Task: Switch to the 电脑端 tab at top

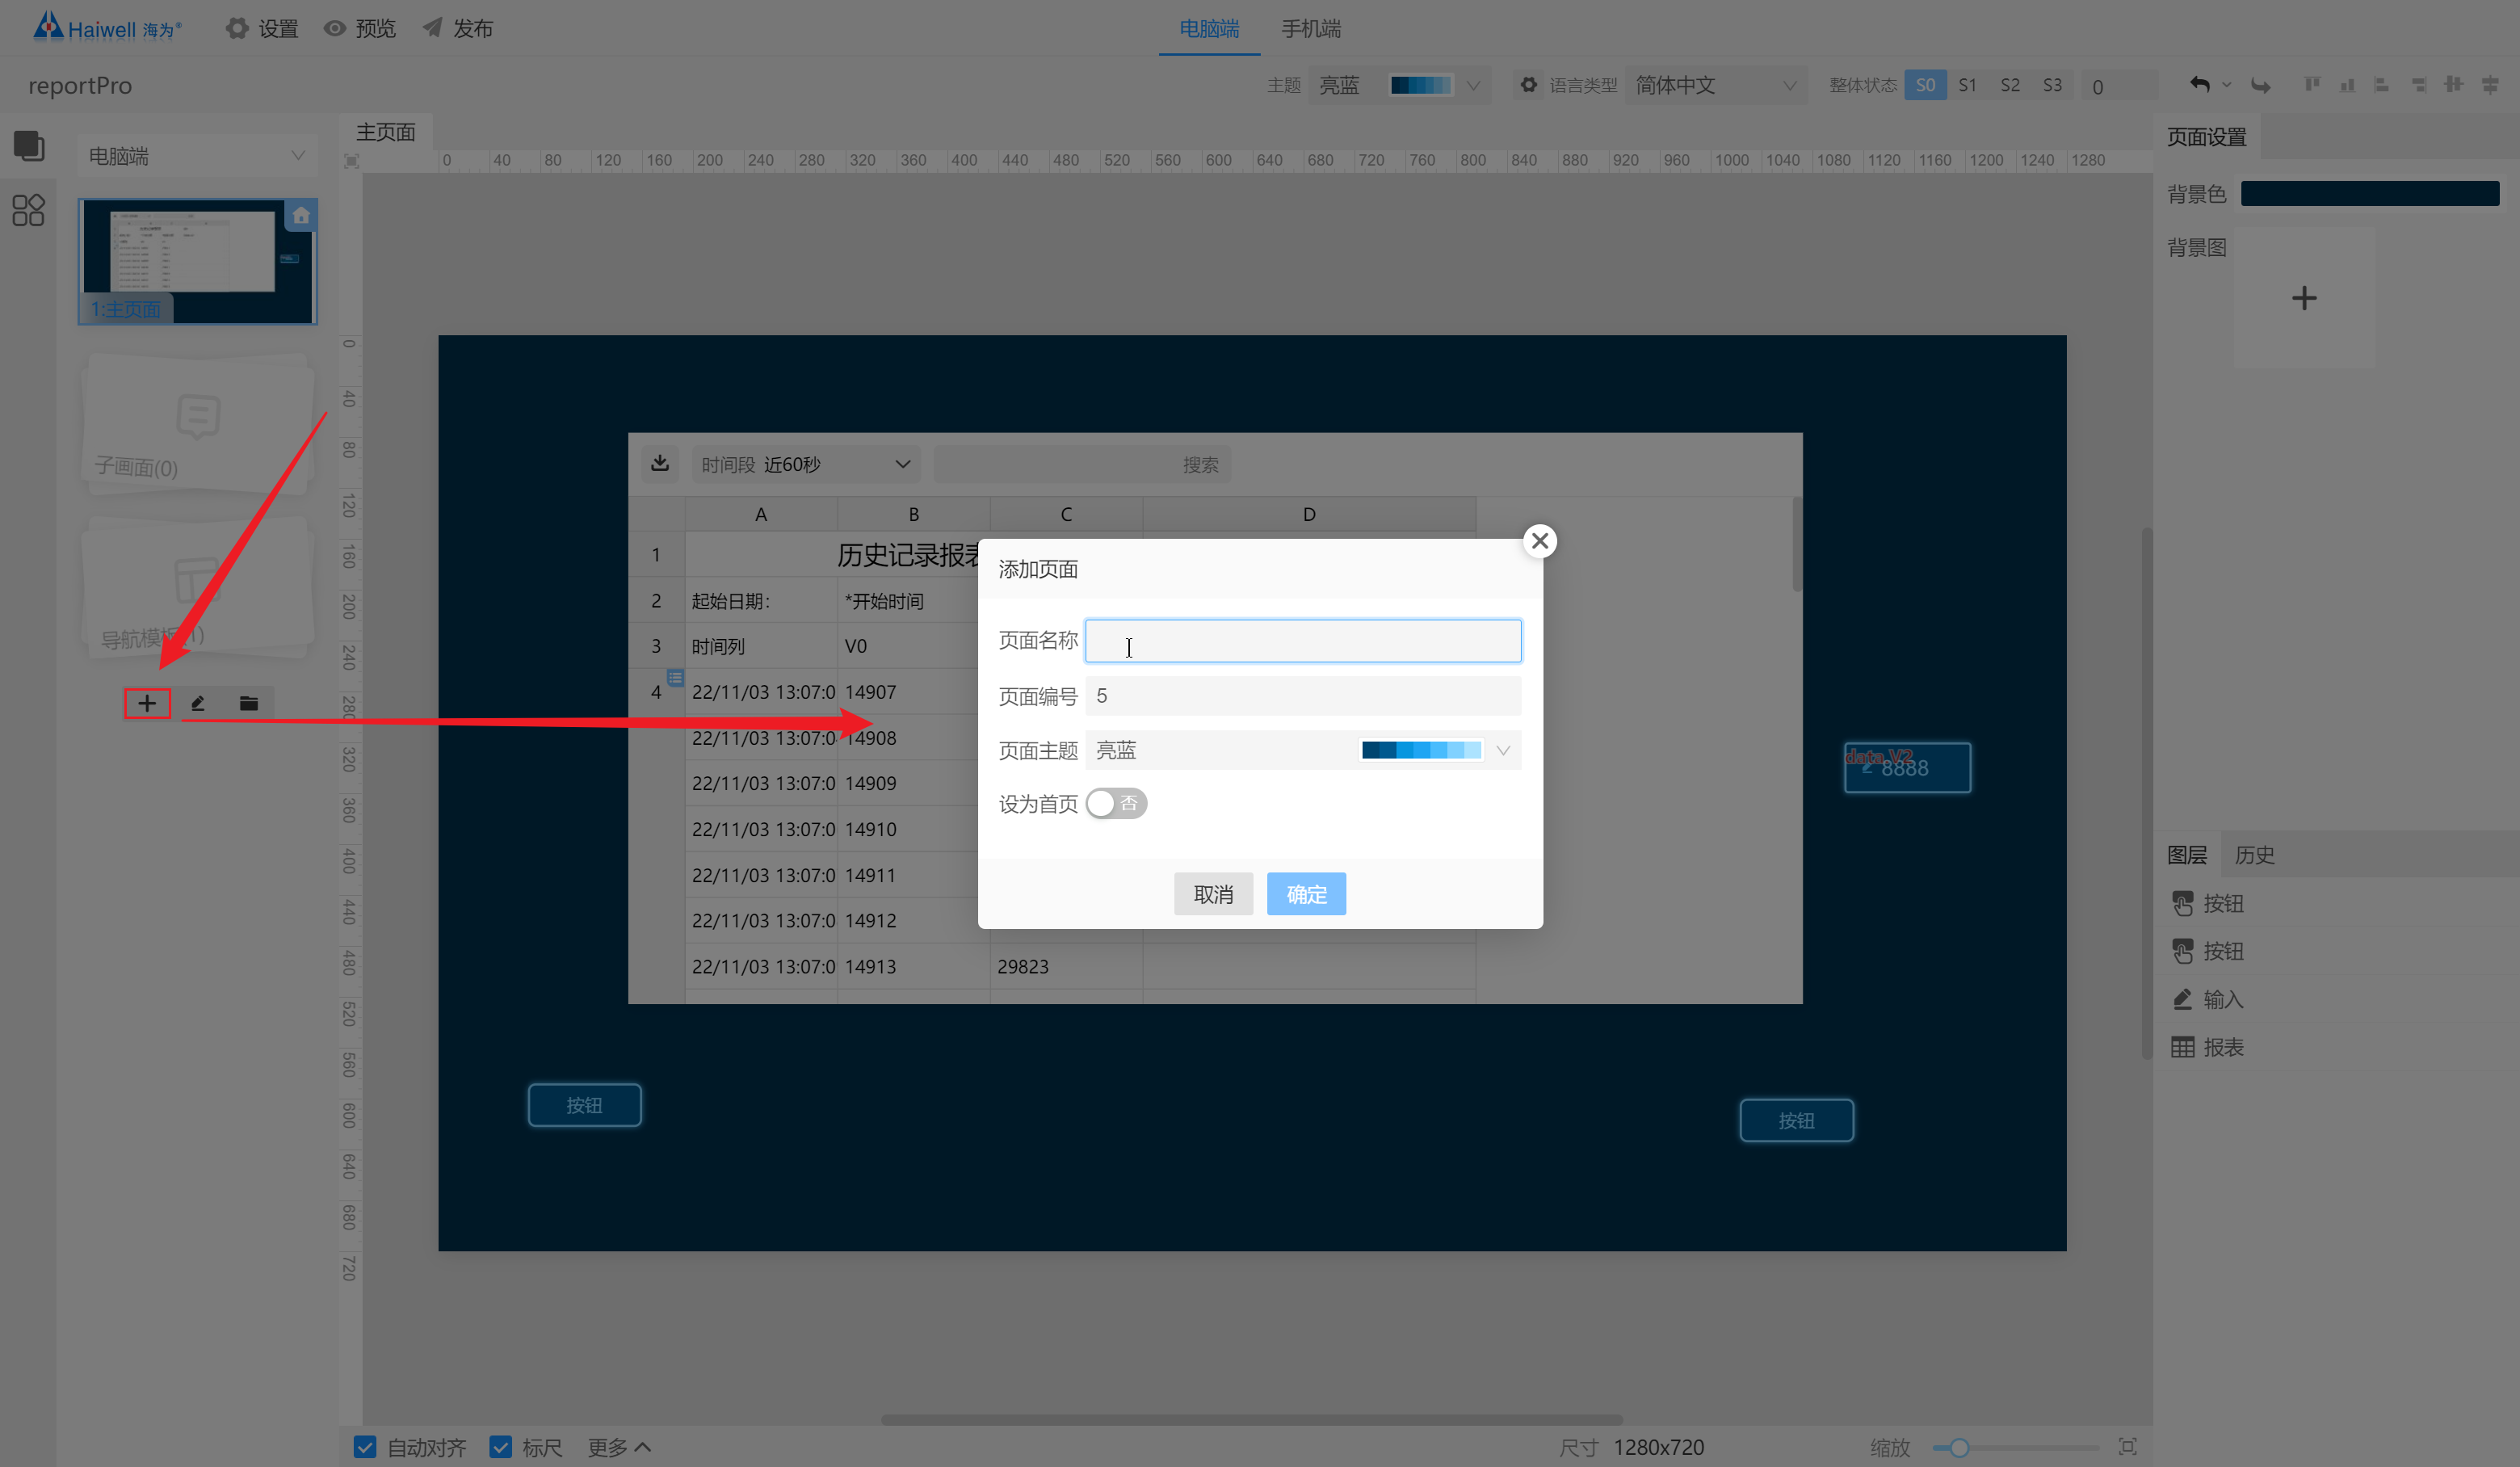Action: pos(1209,29)
